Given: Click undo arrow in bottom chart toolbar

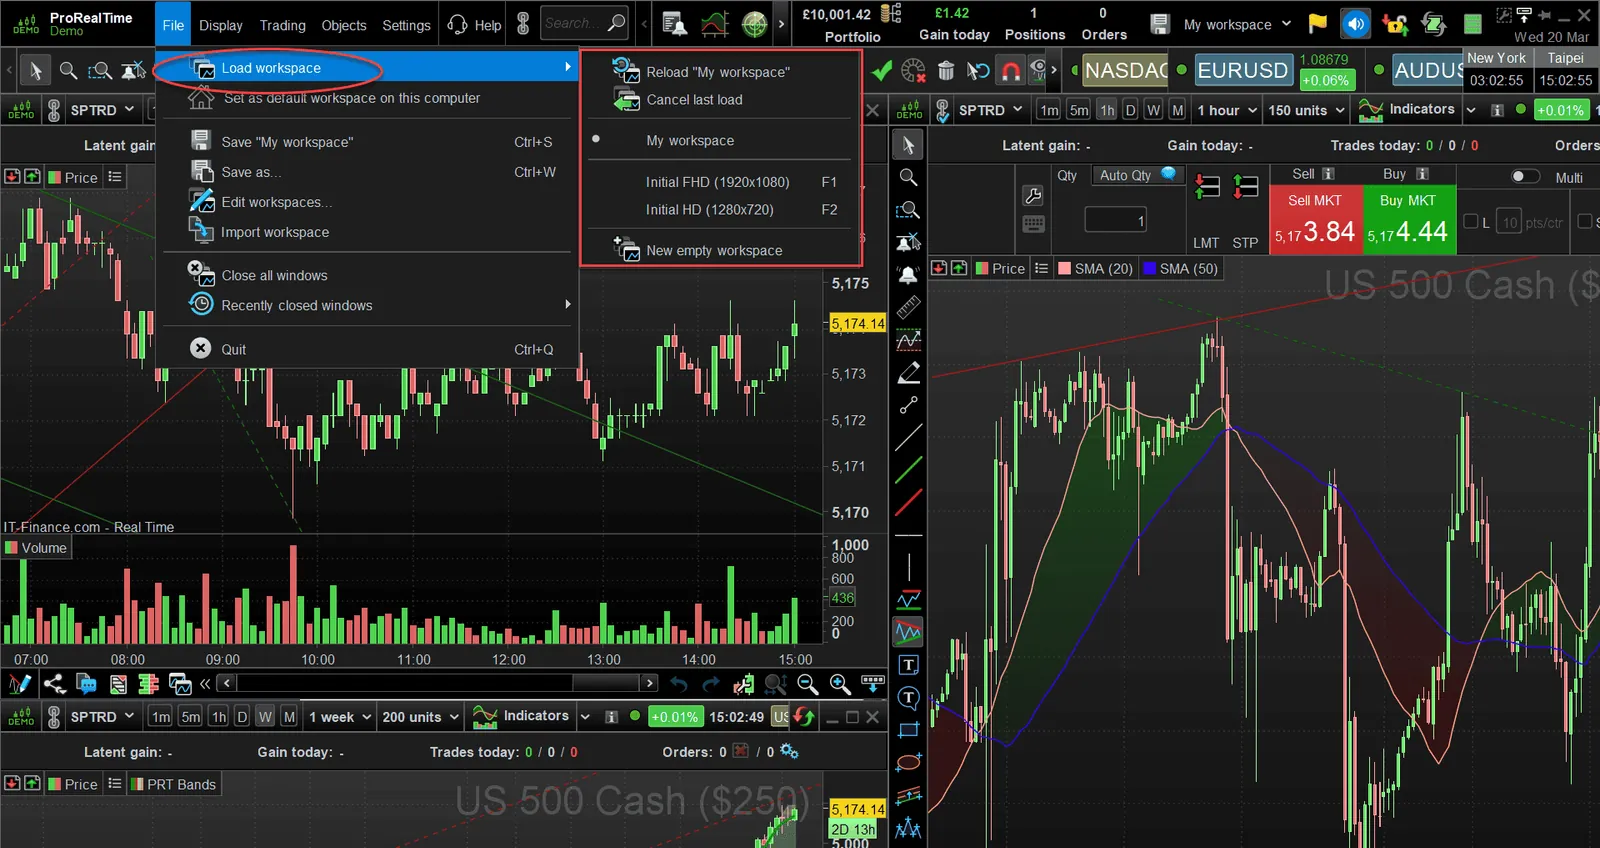Looking at the screenshot, I should pos(679,684).
